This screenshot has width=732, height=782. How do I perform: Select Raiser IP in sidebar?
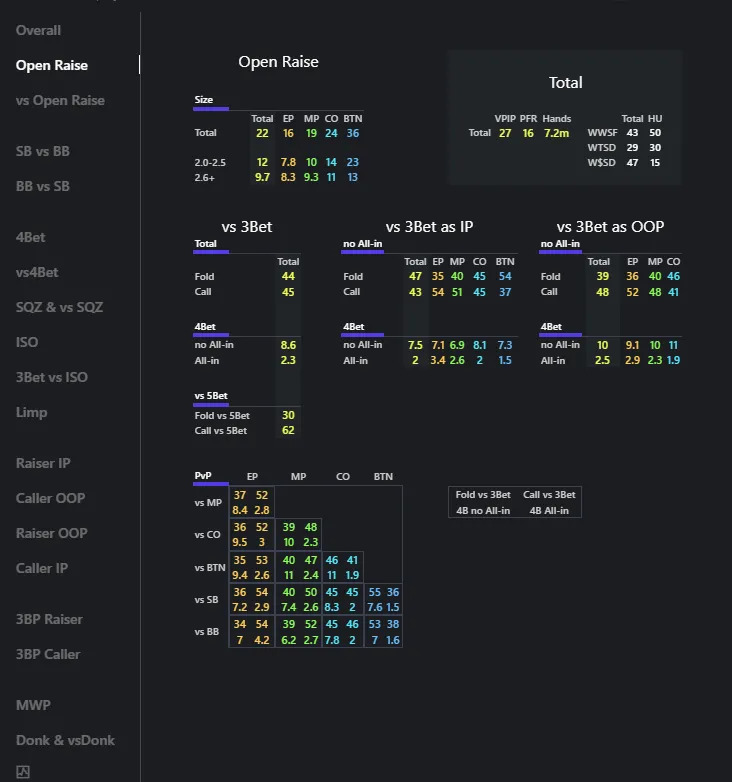(42, 463)
